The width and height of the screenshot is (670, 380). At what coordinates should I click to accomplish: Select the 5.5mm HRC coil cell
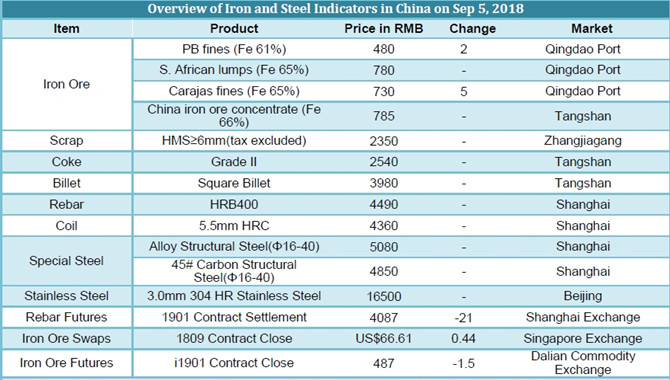[x=234, y=226]
